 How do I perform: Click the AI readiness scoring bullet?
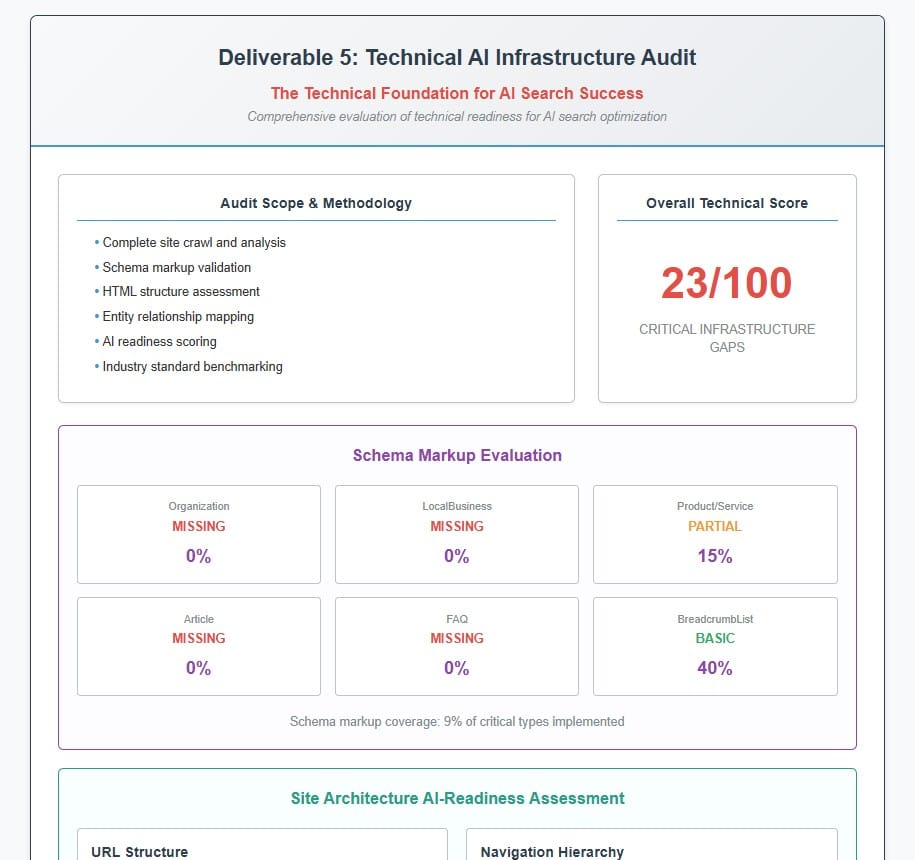159,341
